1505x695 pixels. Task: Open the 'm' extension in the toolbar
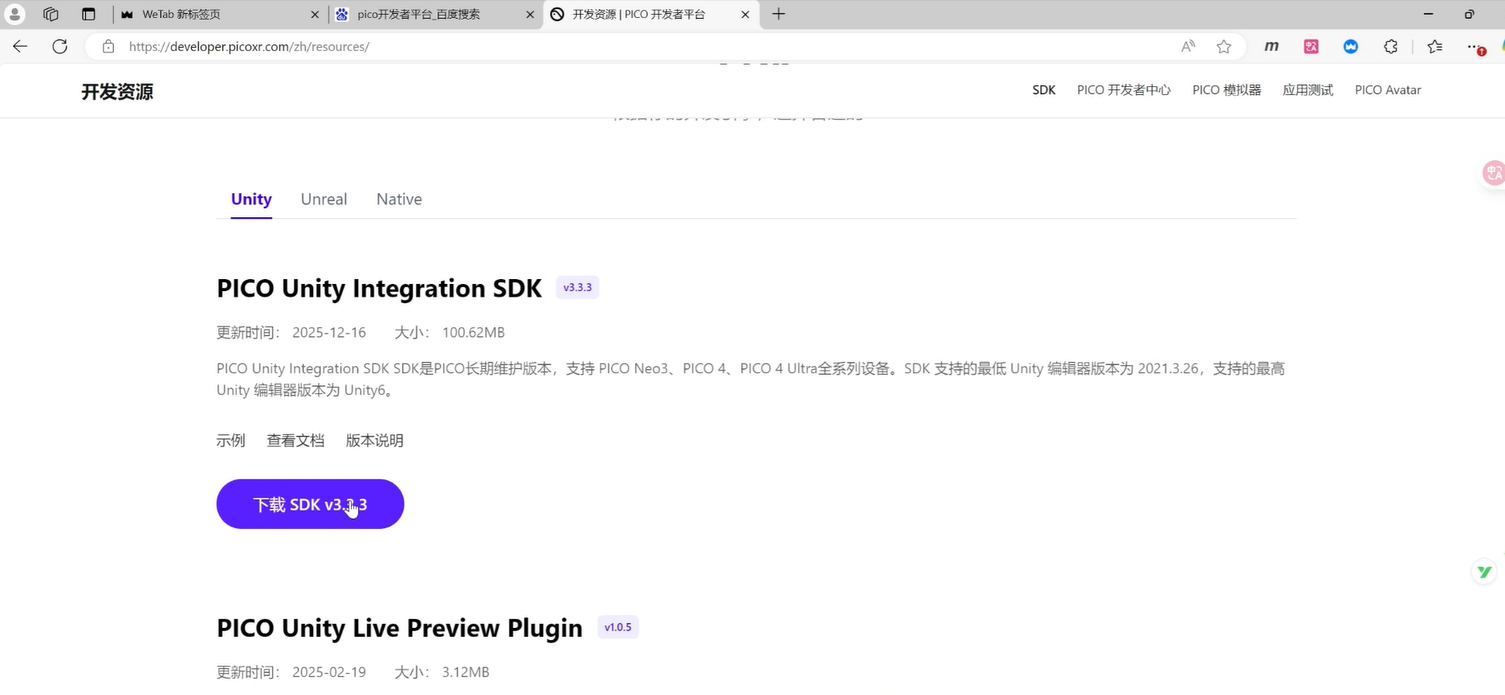pyautogui.click(x=1271, y=46)
